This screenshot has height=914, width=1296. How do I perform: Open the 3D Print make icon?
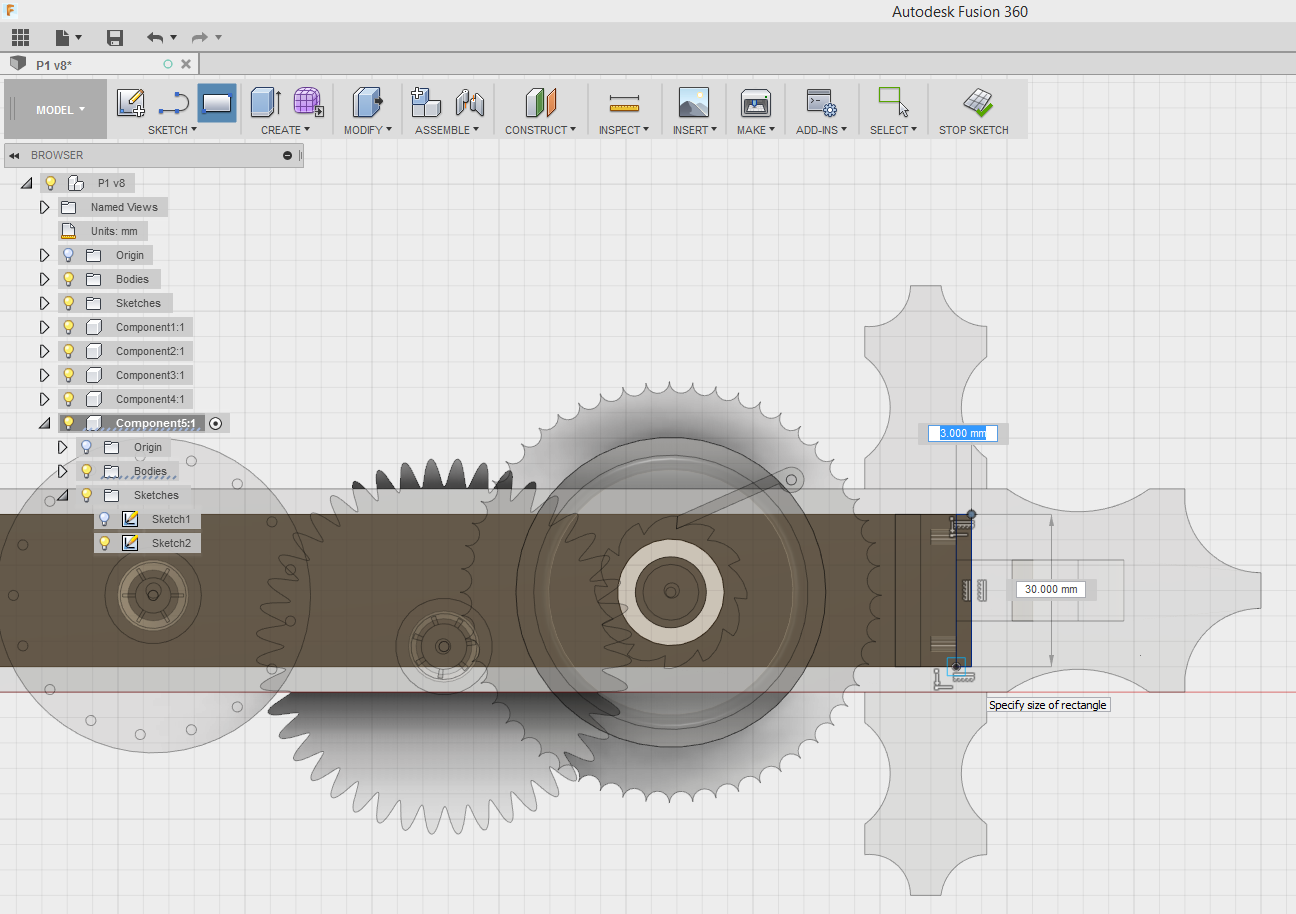pos(755,102)
